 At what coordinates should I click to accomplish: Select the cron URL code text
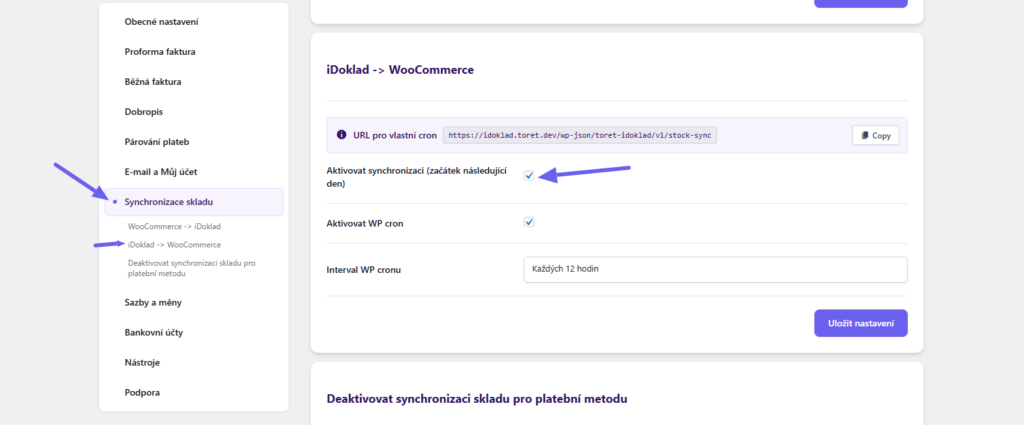(x=580, y=135)
